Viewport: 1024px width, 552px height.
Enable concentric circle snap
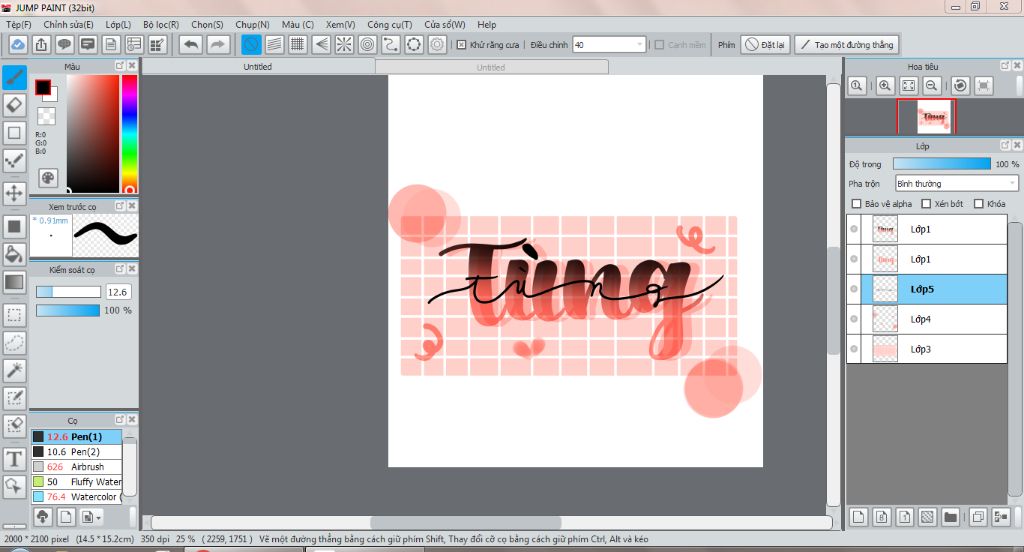tap(368, 44)
